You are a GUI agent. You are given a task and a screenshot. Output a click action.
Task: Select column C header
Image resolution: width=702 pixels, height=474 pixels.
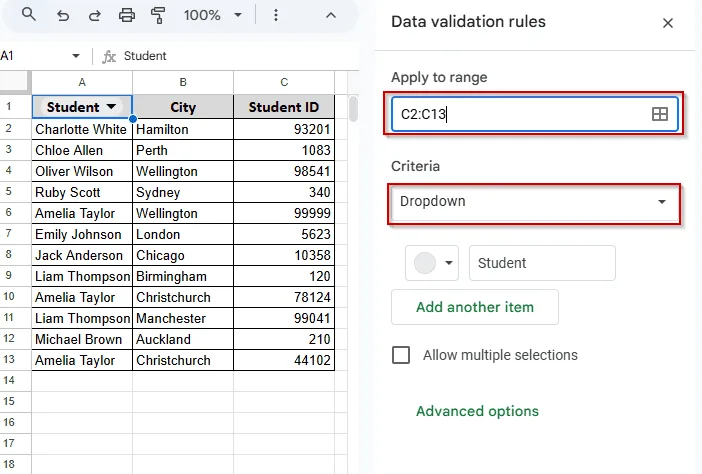pyautogui.click(x=284, y=82)
